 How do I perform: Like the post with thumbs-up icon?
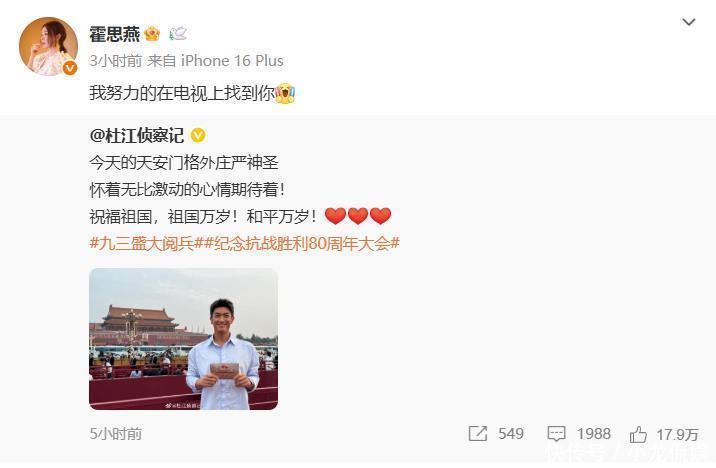pyautogui.click(x=638, y=434)
